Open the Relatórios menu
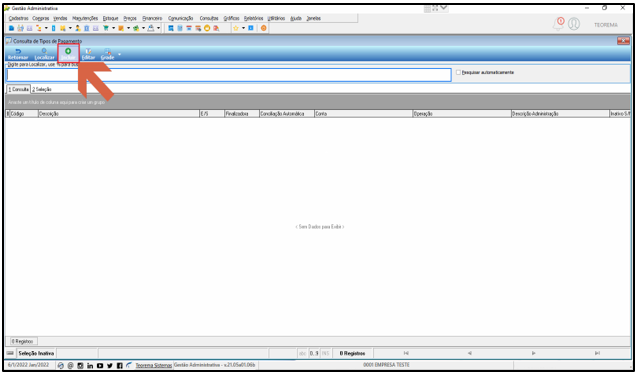Viewport: 639px width, 375px height. [253, 18]
